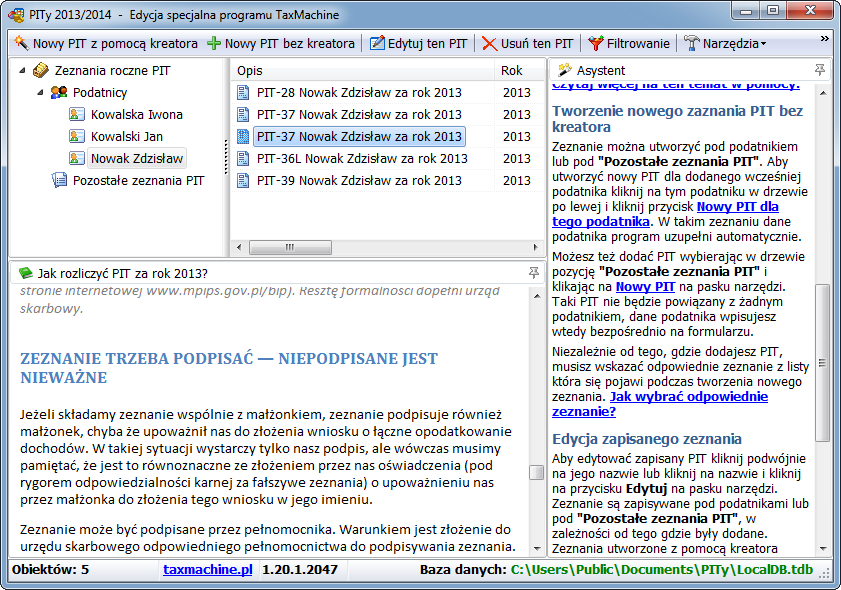Viewport: 841px width, 590px height.
Task: Click the document icon of first PIT-37 row
Action: (243, 114)
